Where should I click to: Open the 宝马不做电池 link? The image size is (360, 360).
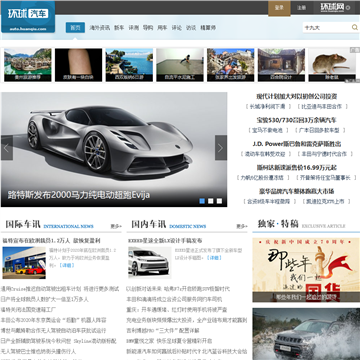(x=268, y=130)
